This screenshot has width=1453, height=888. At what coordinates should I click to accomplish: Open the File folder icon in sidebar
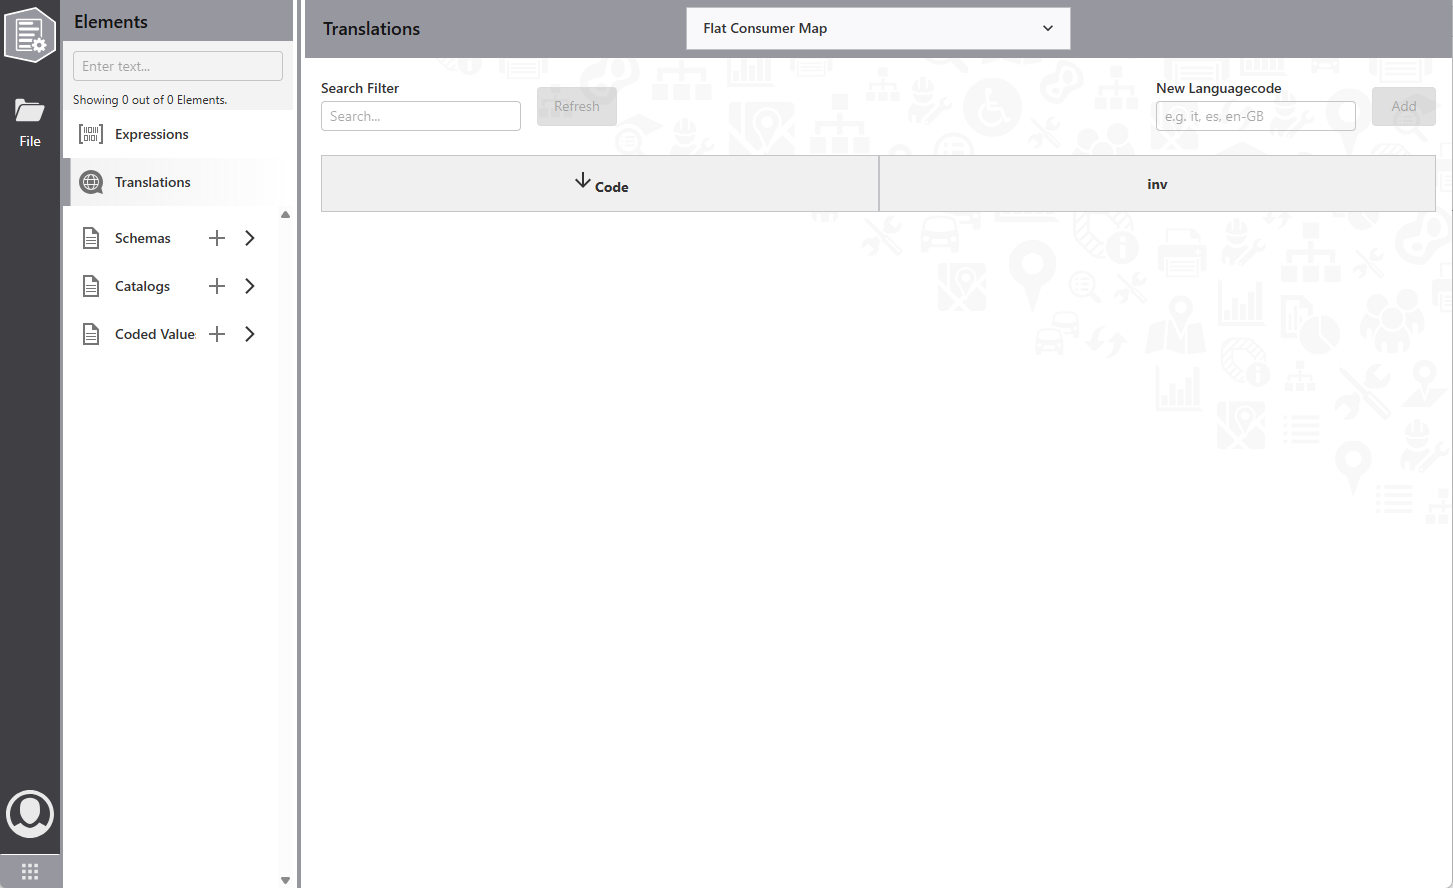(x=29, y=111)
